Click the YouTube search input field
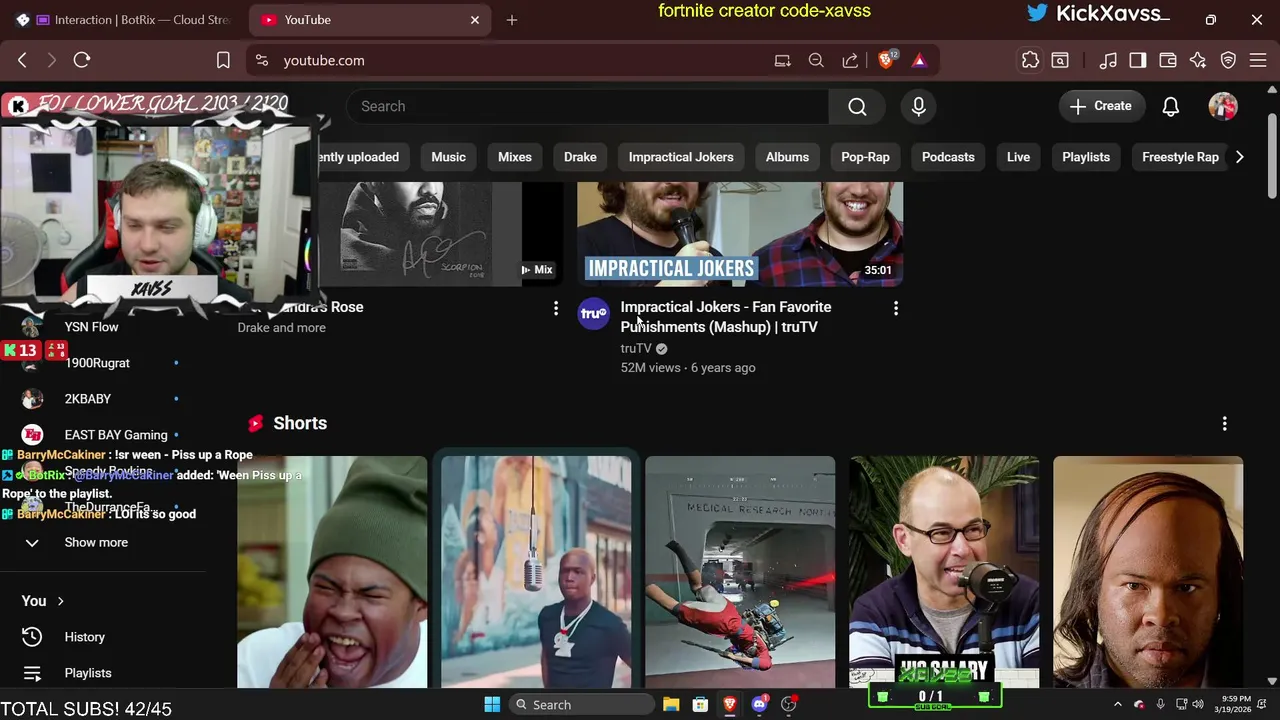The image size is (1280, 720). click(x=588, y=106)
